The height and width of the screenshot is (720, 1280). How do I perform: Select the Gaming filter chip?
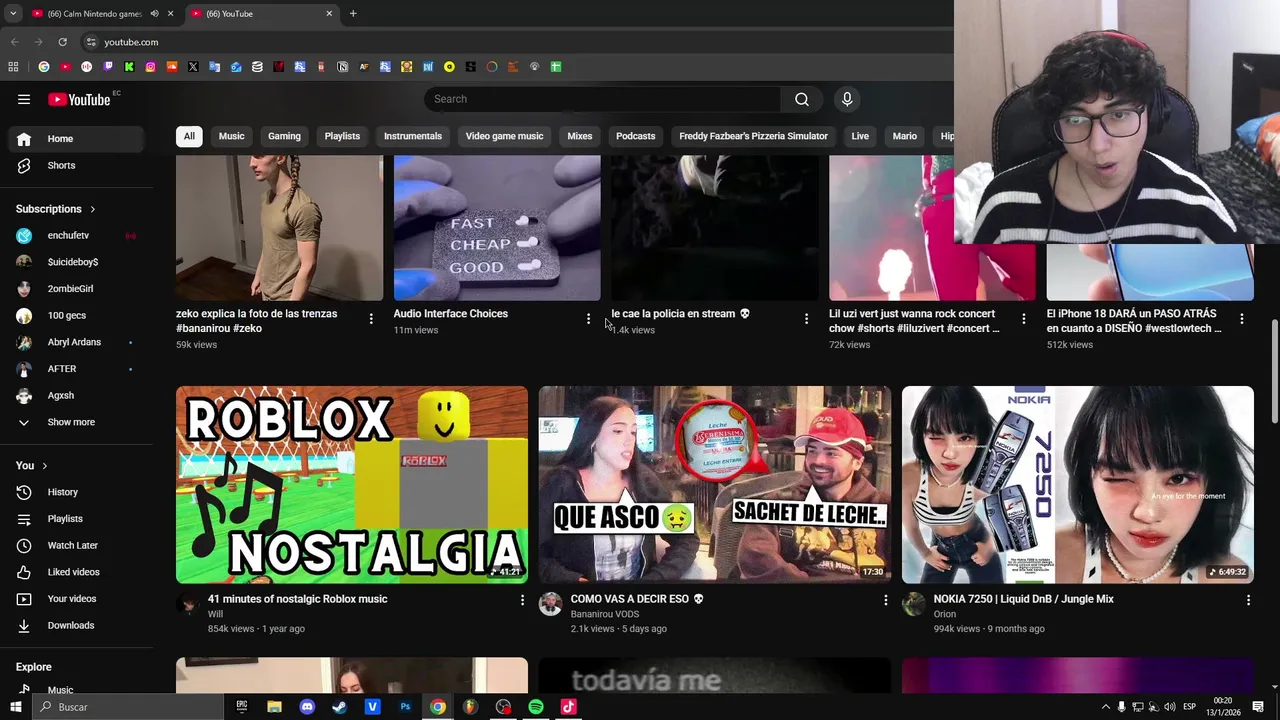point(284,136)
